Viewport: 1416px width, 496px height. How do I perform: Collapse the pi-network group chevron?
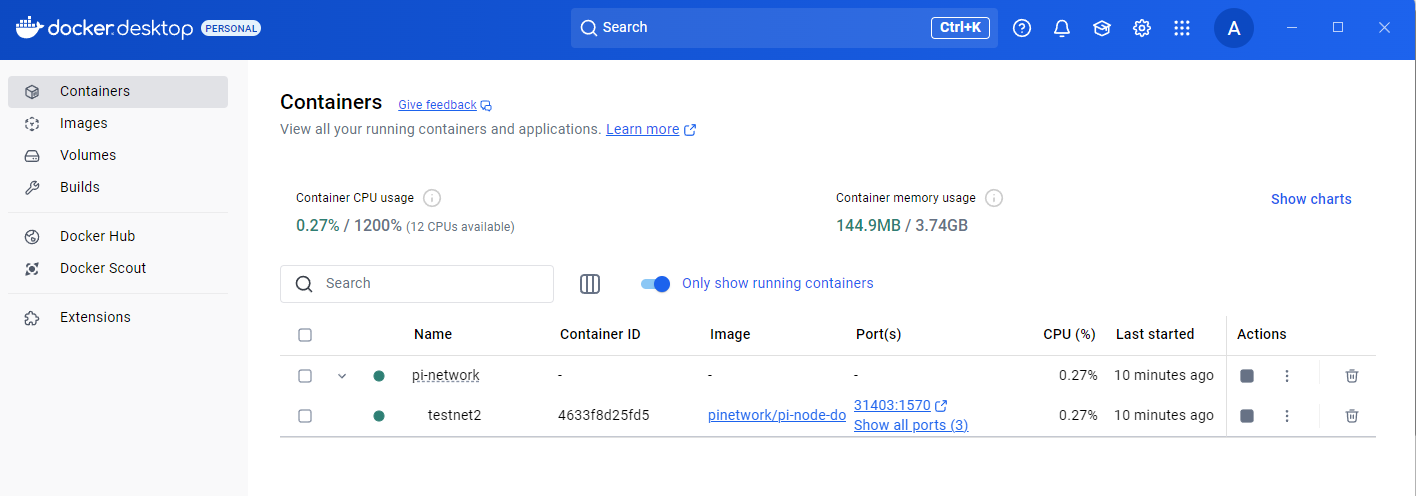342,376
